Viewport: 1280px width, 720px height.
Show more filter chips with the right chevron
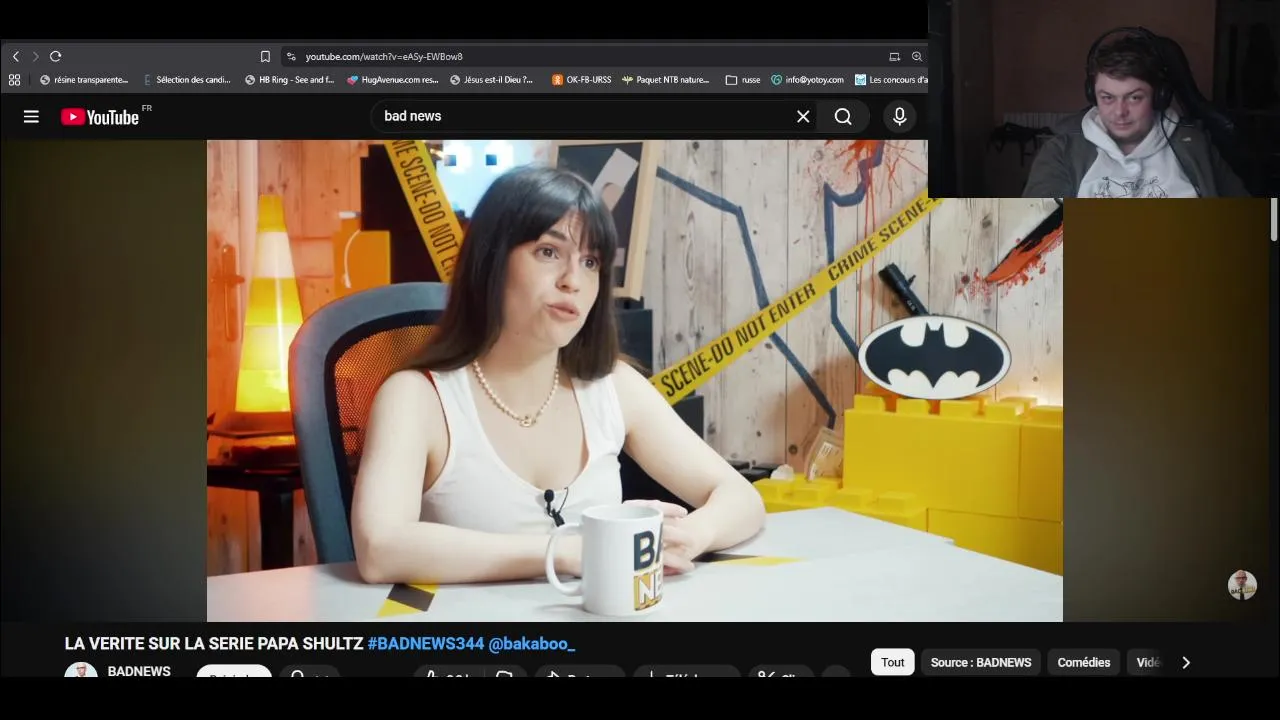(1186, 662)
